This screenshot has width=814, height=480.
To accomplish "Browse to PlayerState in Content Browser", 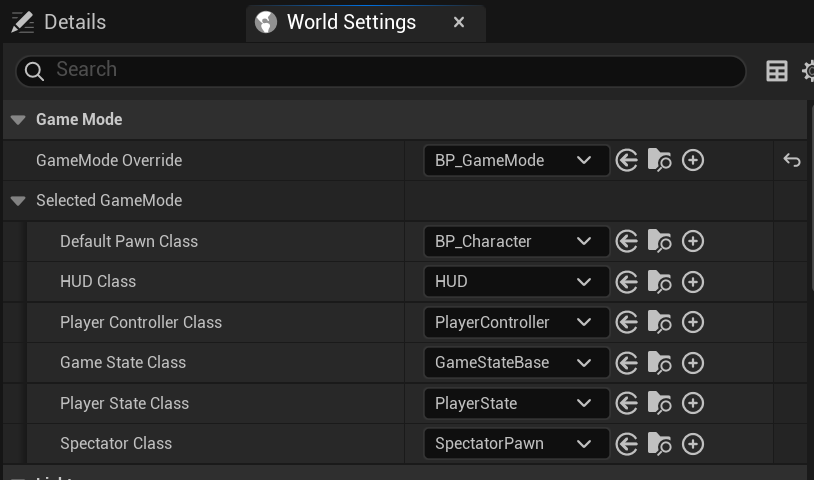I will click(x=659, y=403).
